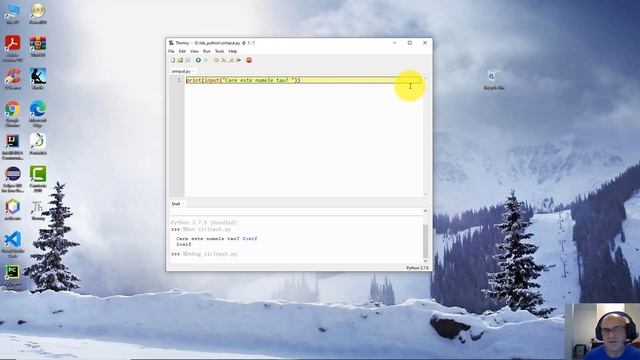
Task: Click the Debug current script icon
Action: (206, 60)
